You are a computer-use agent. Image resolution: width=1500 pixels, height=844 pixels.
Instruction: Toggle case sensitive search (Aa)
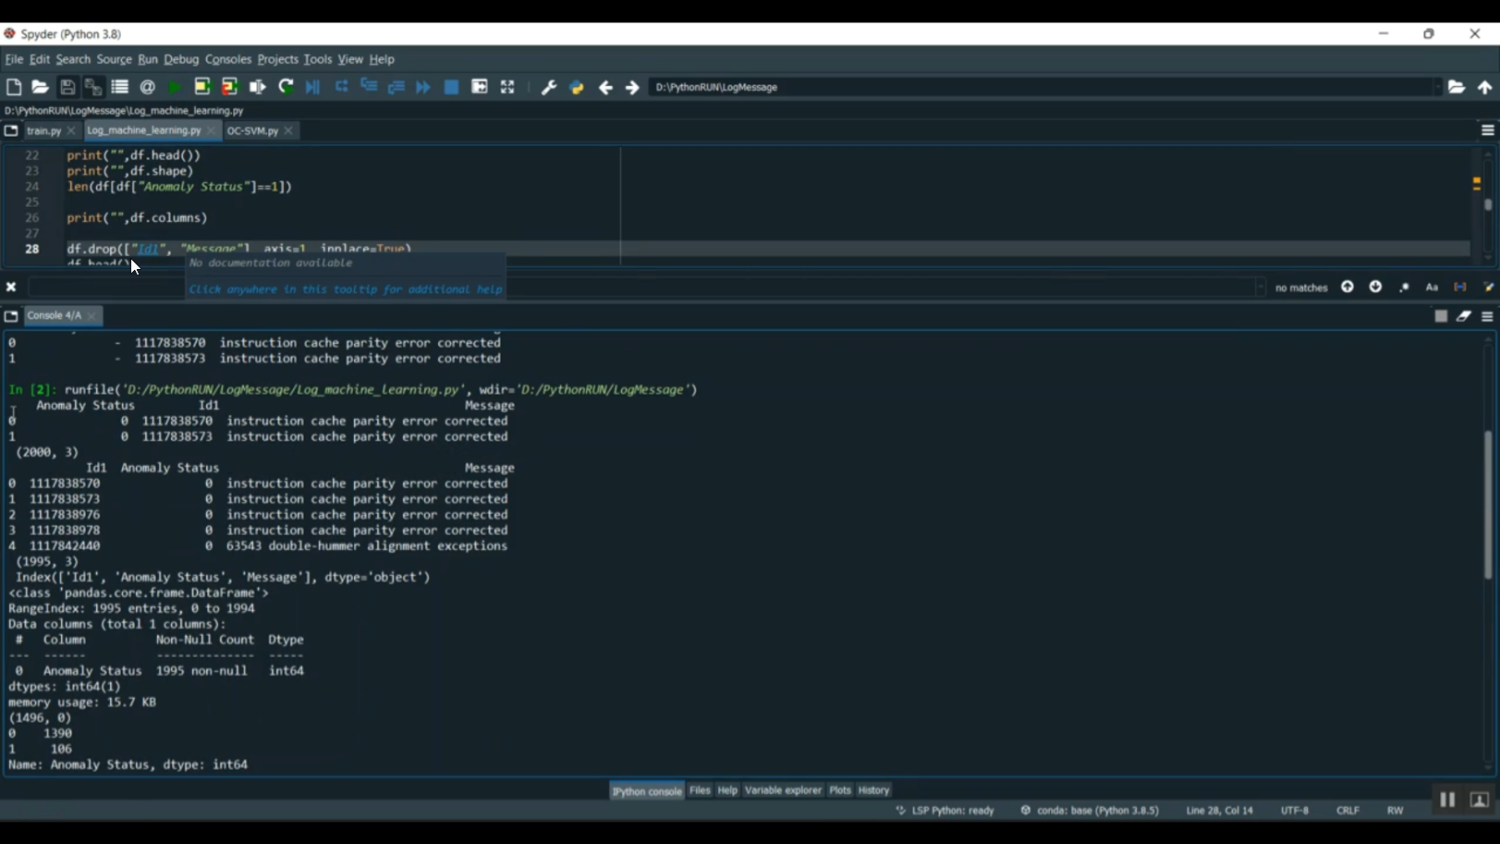(x=1432, y=287)
